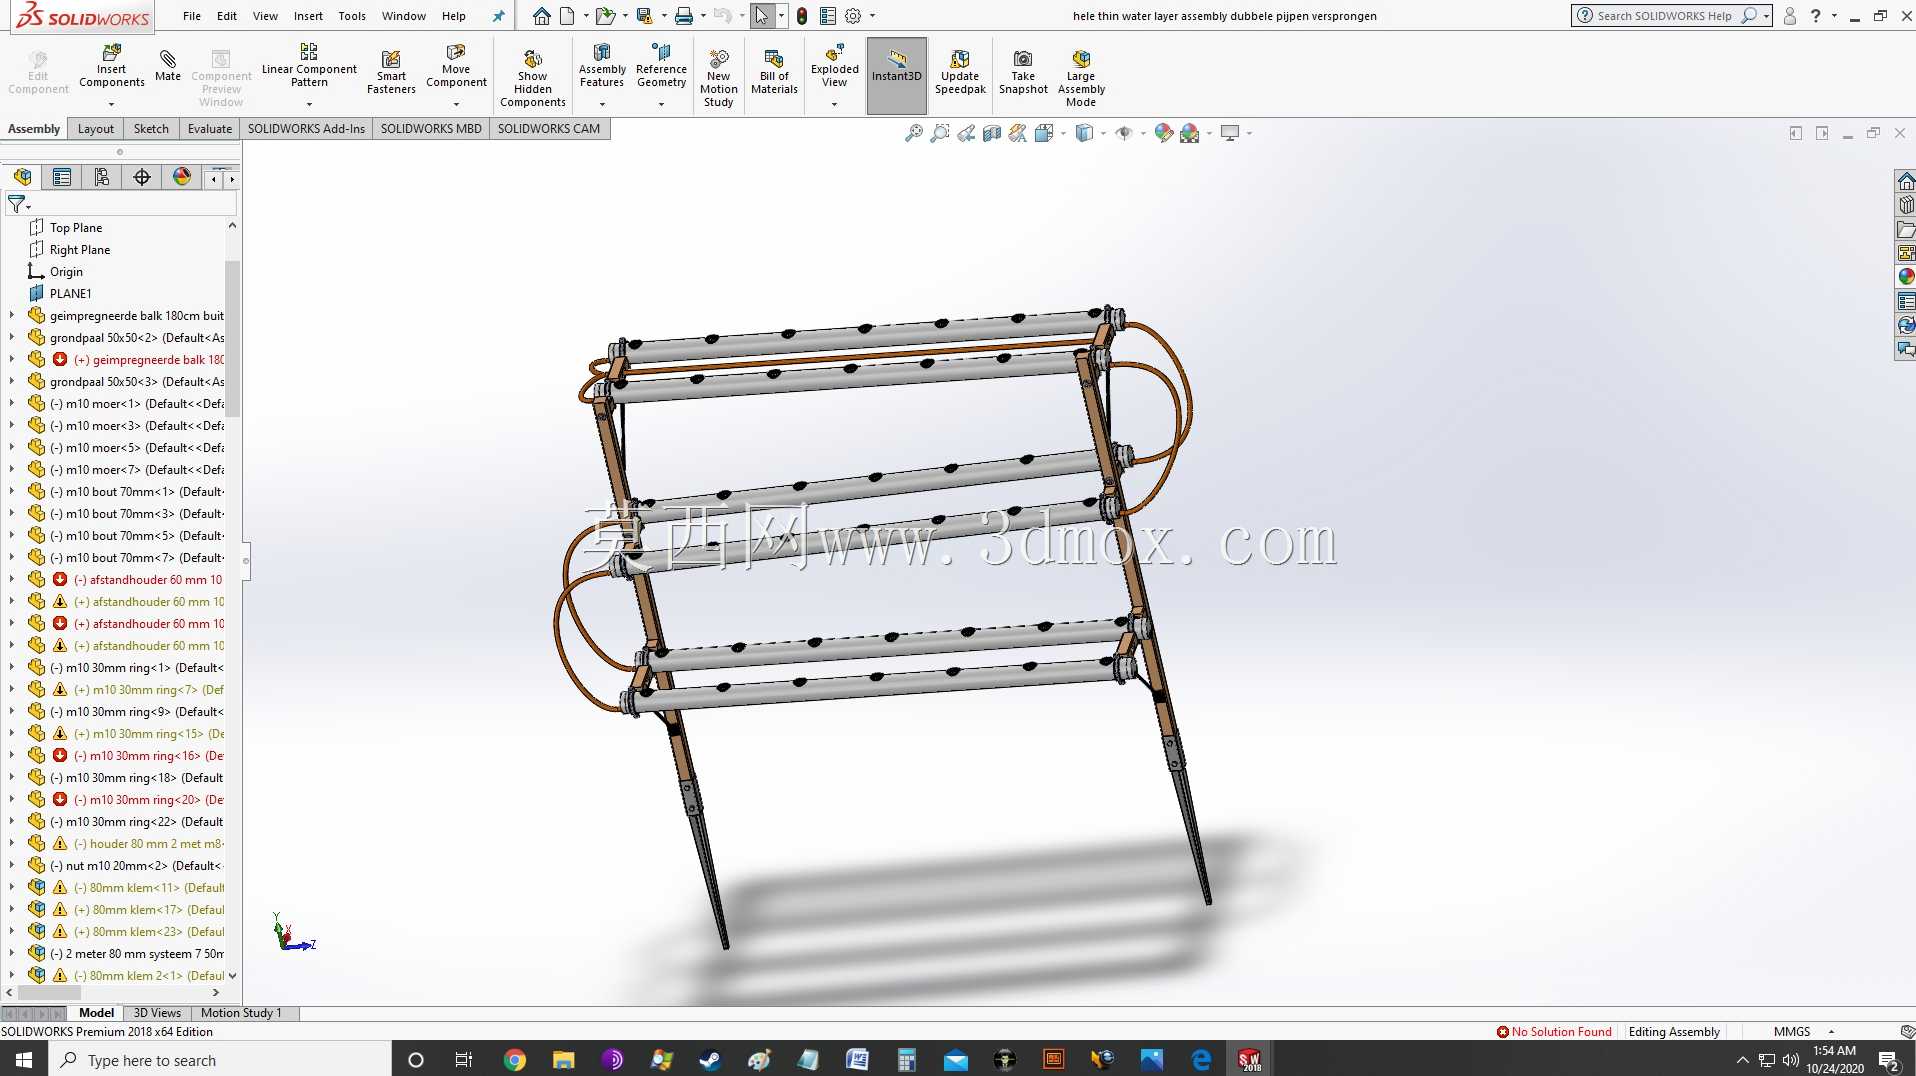Switch to the Evaluate tab

pos(210,129)
